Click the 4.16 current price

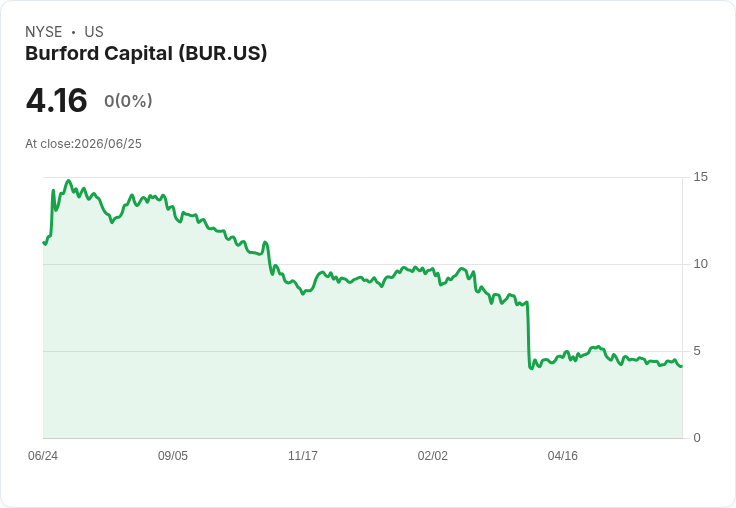coord(56,100)
